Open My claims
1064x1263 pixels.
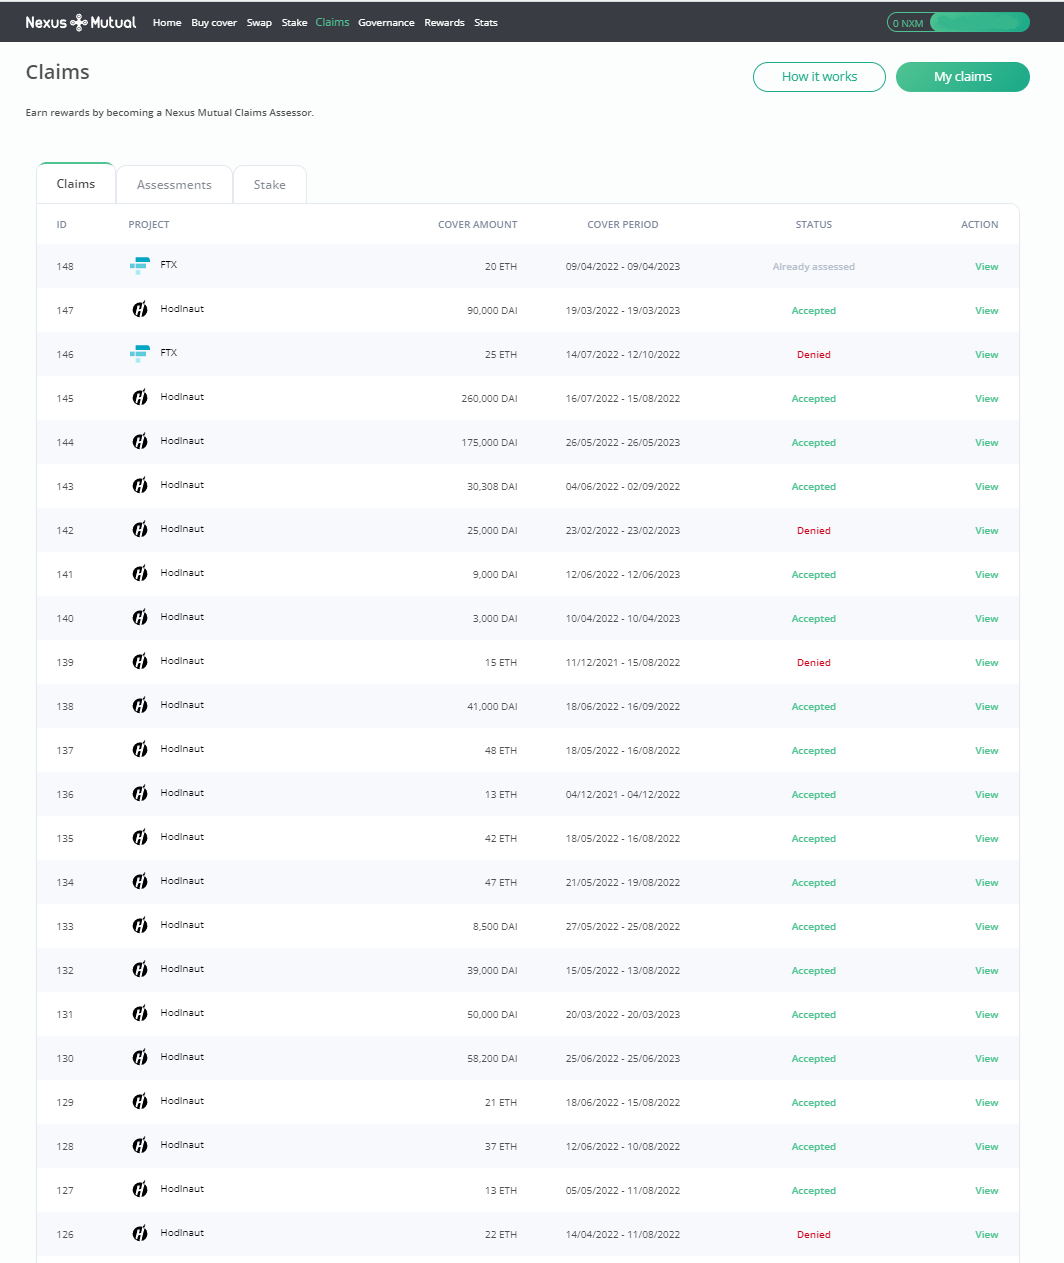click(963, 77)
